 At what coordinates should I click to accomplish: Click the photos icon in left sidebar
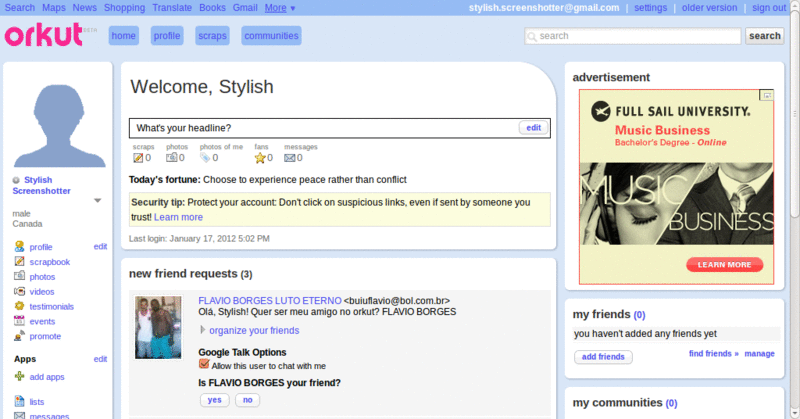(x=19, y=276)
